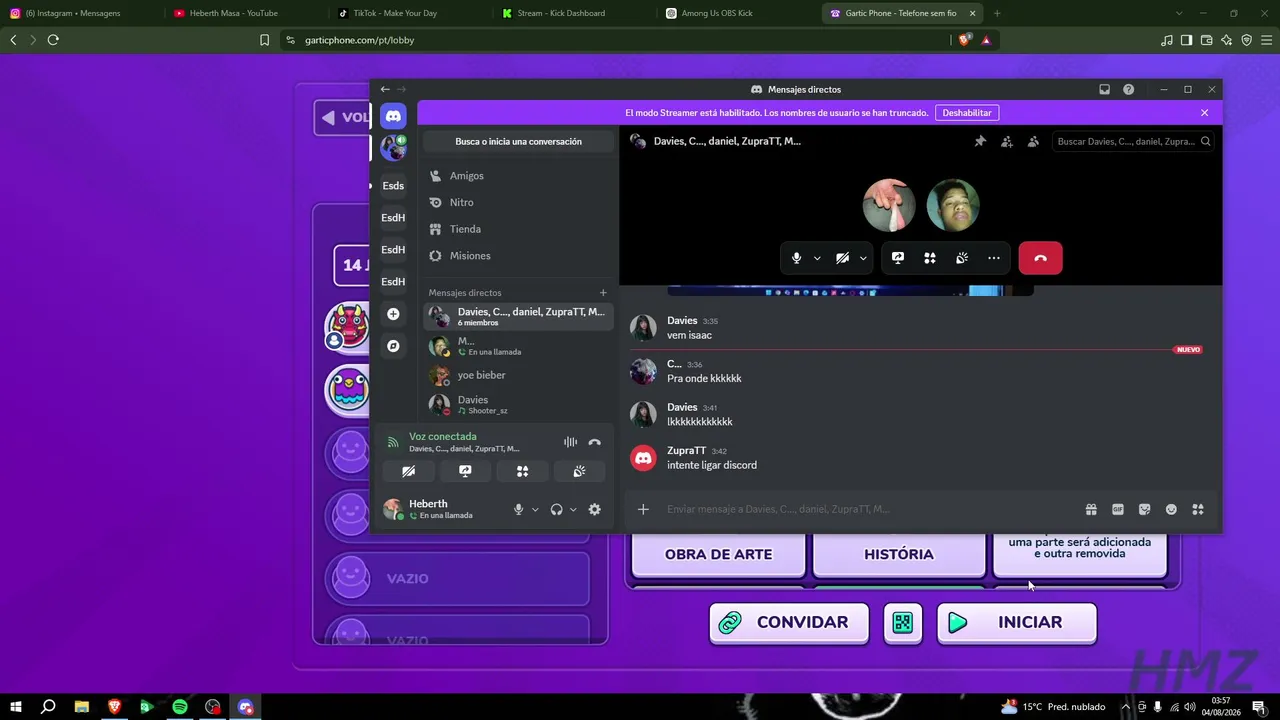The height and width of the screenshot is (720, 1280).
Task: Open soundboard in the call control bar
Action: point(962,258)
